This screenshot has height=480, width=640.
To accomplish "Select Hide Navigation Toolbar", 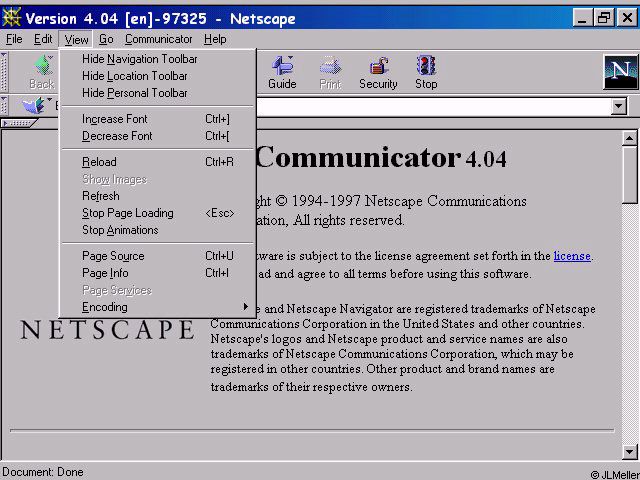I will pyautogui.click(x=158, y=59).
